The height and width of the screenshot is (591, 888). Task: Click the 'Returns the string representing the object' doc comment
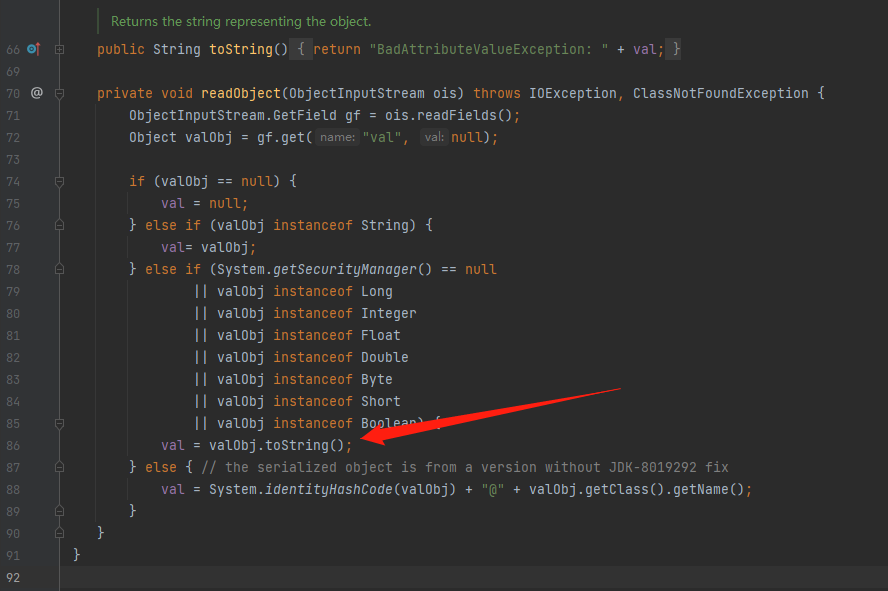pos(241,22)
